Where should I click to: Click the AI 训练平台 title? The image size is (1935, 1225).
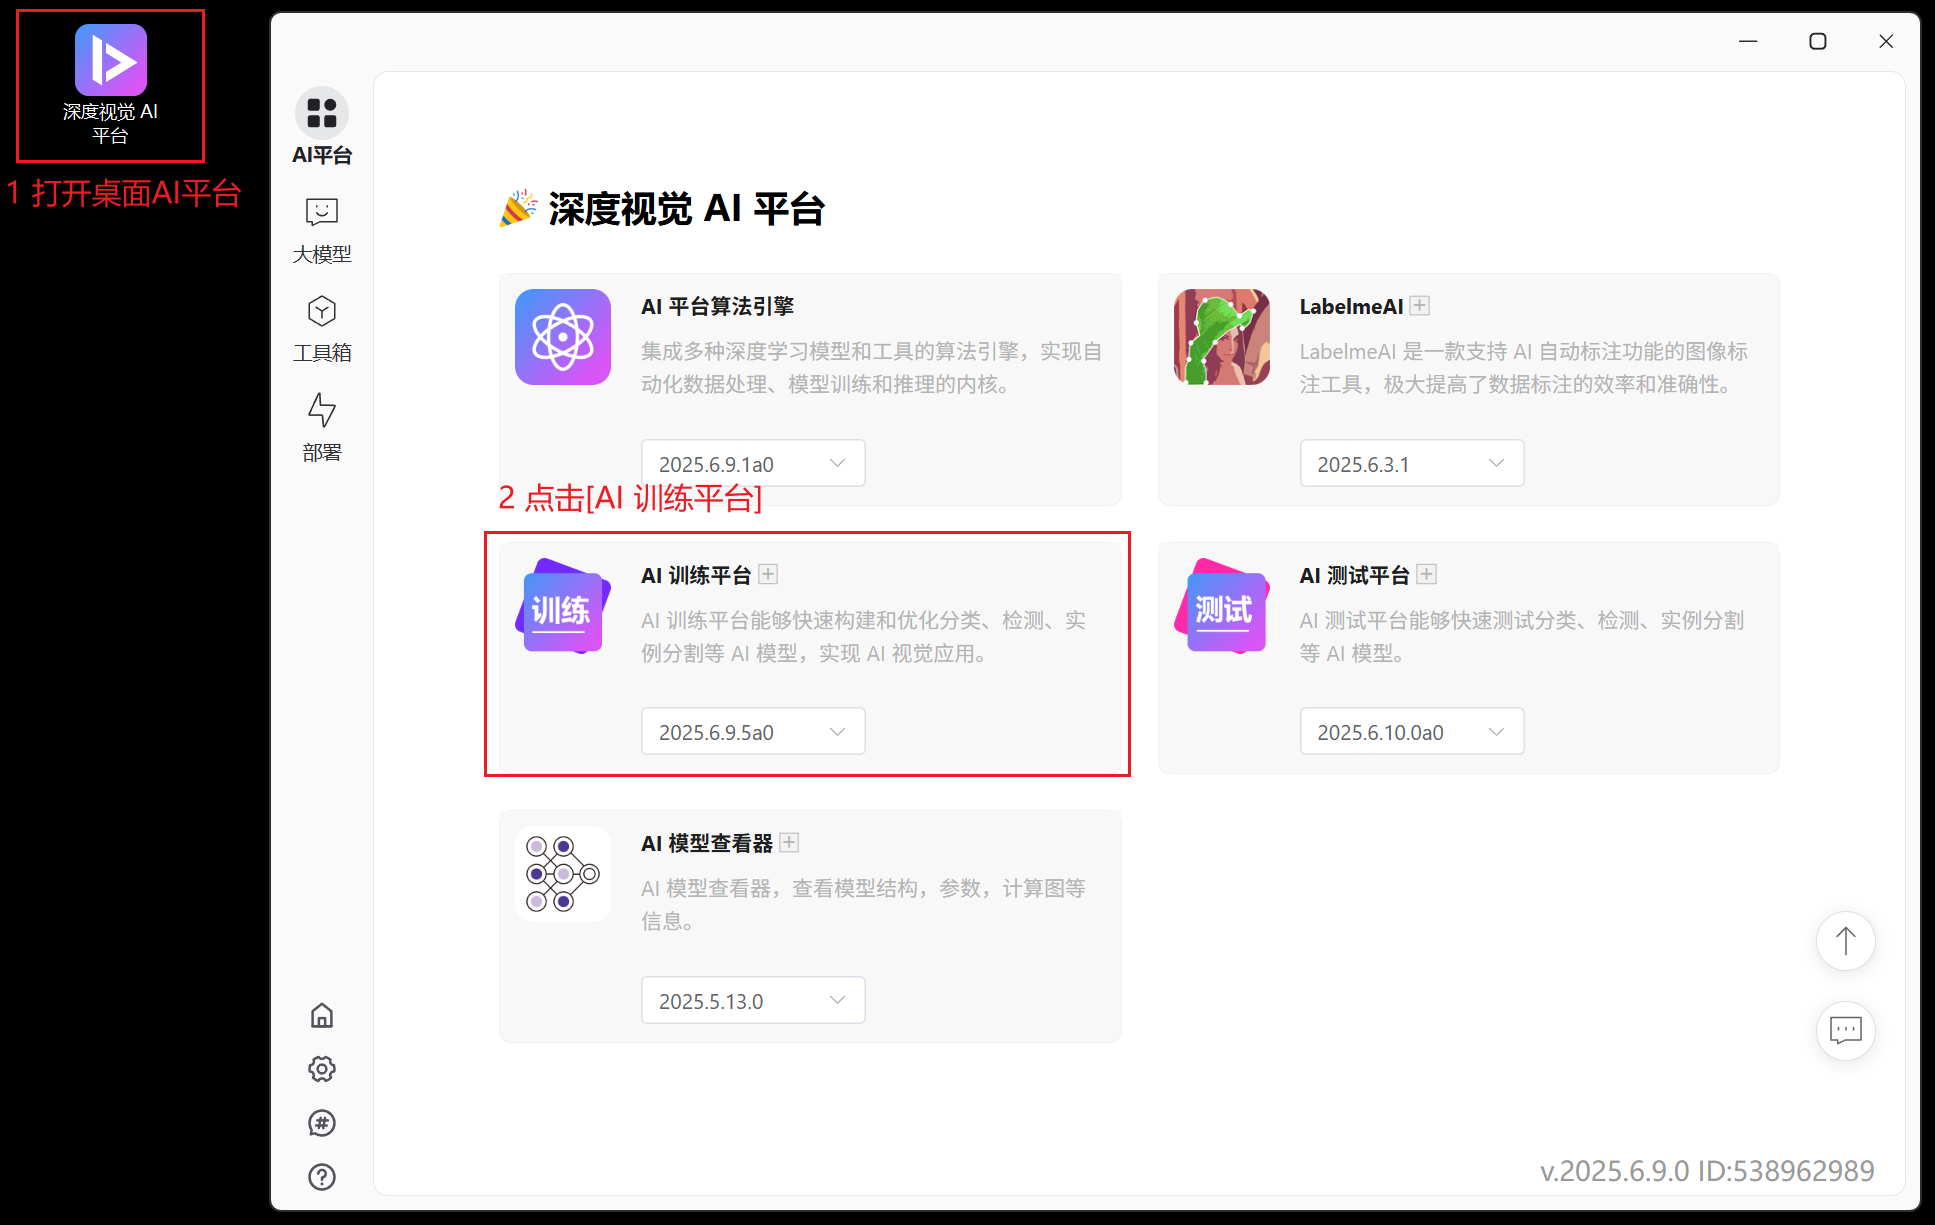(x=696, y=575)
